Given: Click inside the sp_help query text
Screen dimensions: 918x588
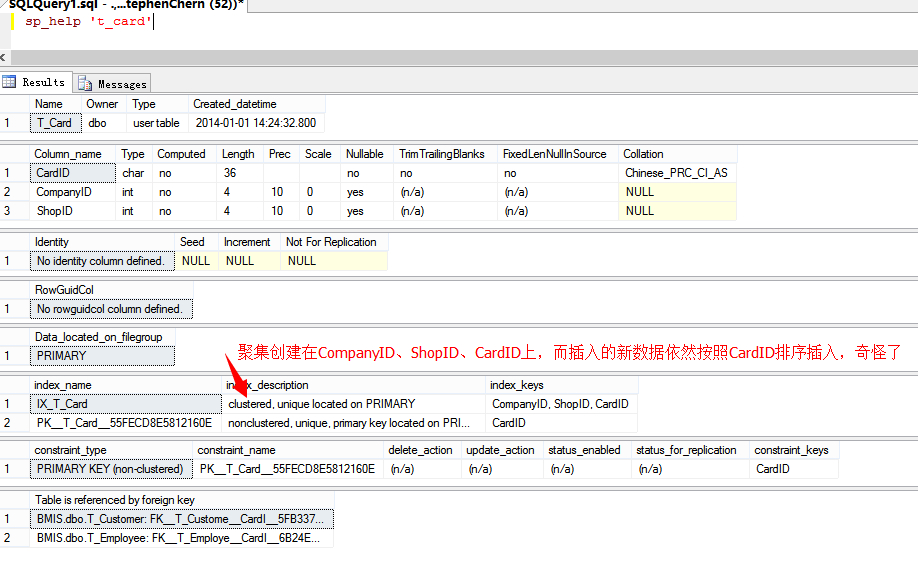Looking at the screenshot, I should 88,21.
